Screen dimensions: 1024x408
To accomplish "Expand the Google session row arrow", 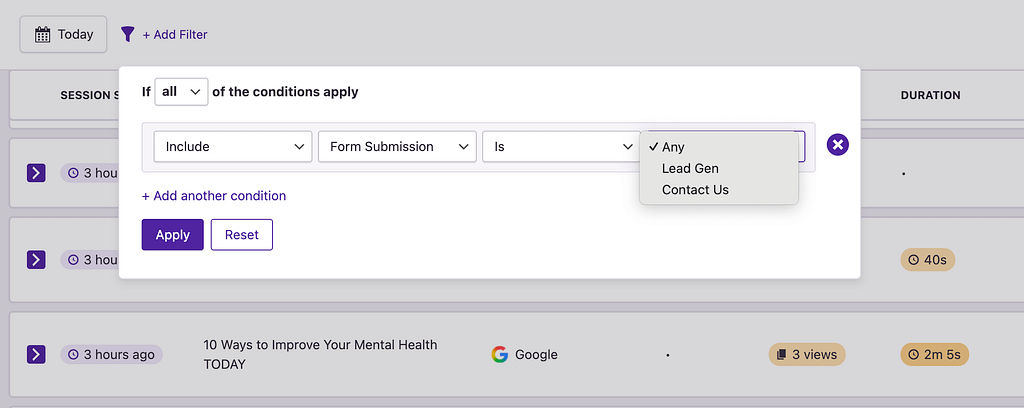I will [36, 354].
